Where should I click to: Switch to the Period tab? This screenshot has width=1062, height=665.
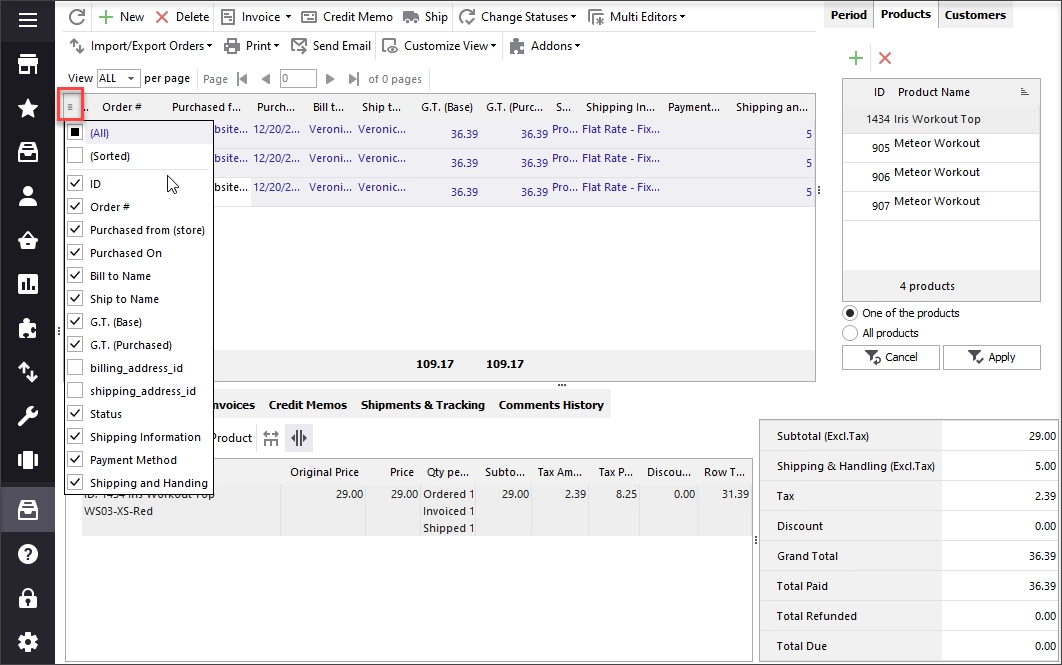coord(849,15)
